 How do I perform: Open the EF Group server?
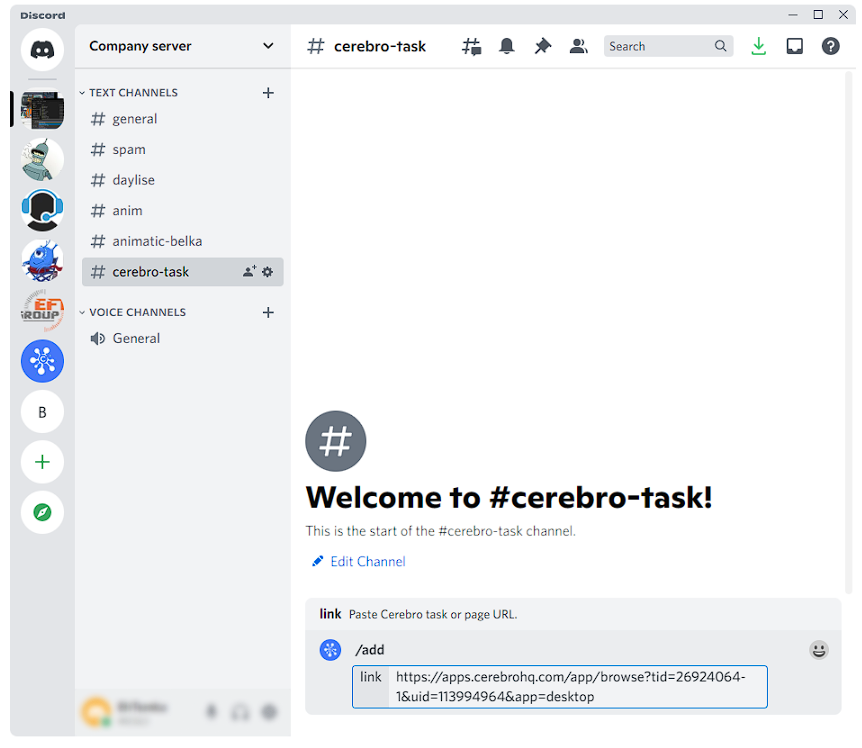pyautogui.click(x=42, y=311)
